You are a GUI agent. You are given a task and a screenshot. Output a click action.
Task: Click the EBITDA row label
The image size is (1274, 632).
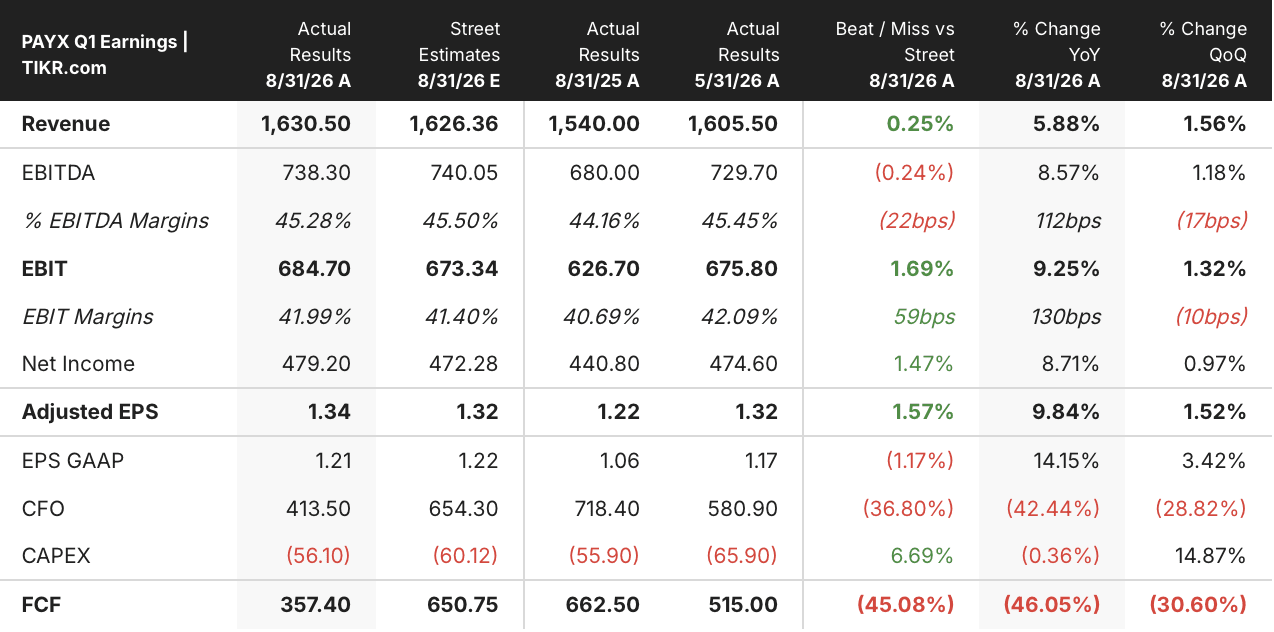click(x=59, y=173)
